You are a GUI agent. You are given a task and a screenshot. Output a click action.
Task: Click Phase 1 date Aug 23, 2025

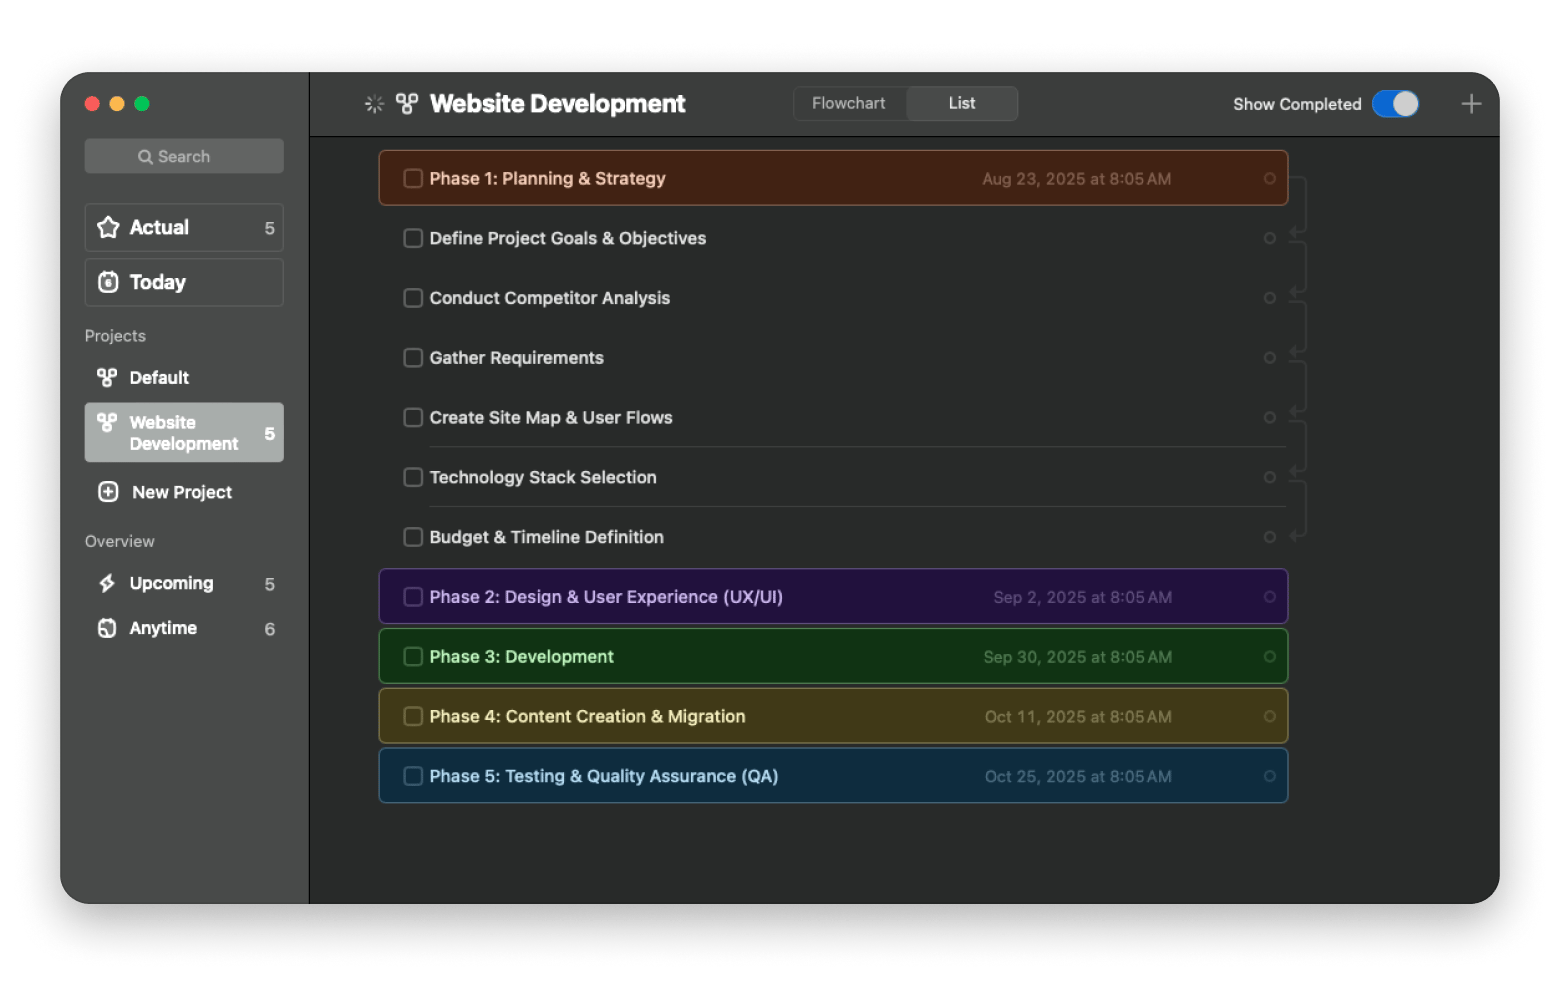pos(1076,179)
